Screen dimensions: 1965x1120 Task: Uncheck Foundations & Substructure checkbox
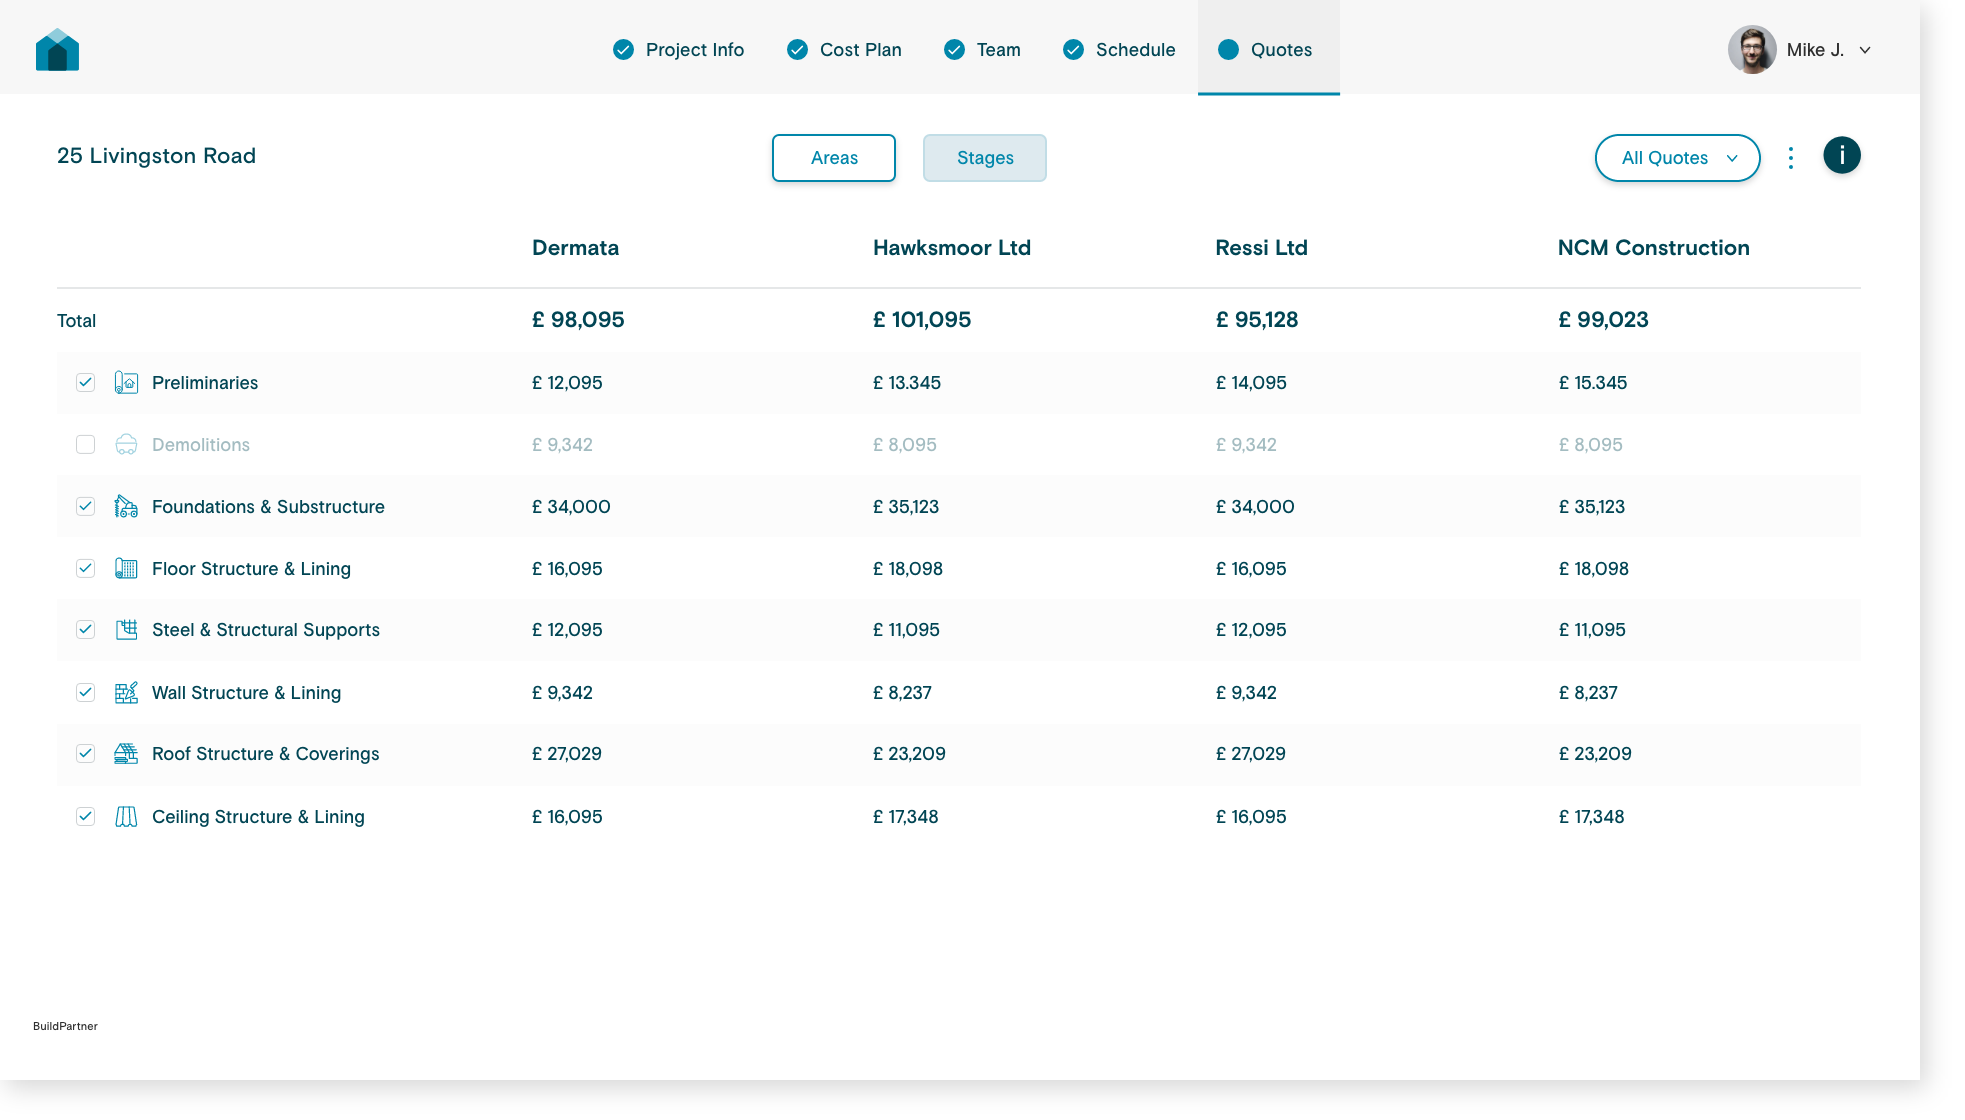pyautogui.click(x=86, y=507)
